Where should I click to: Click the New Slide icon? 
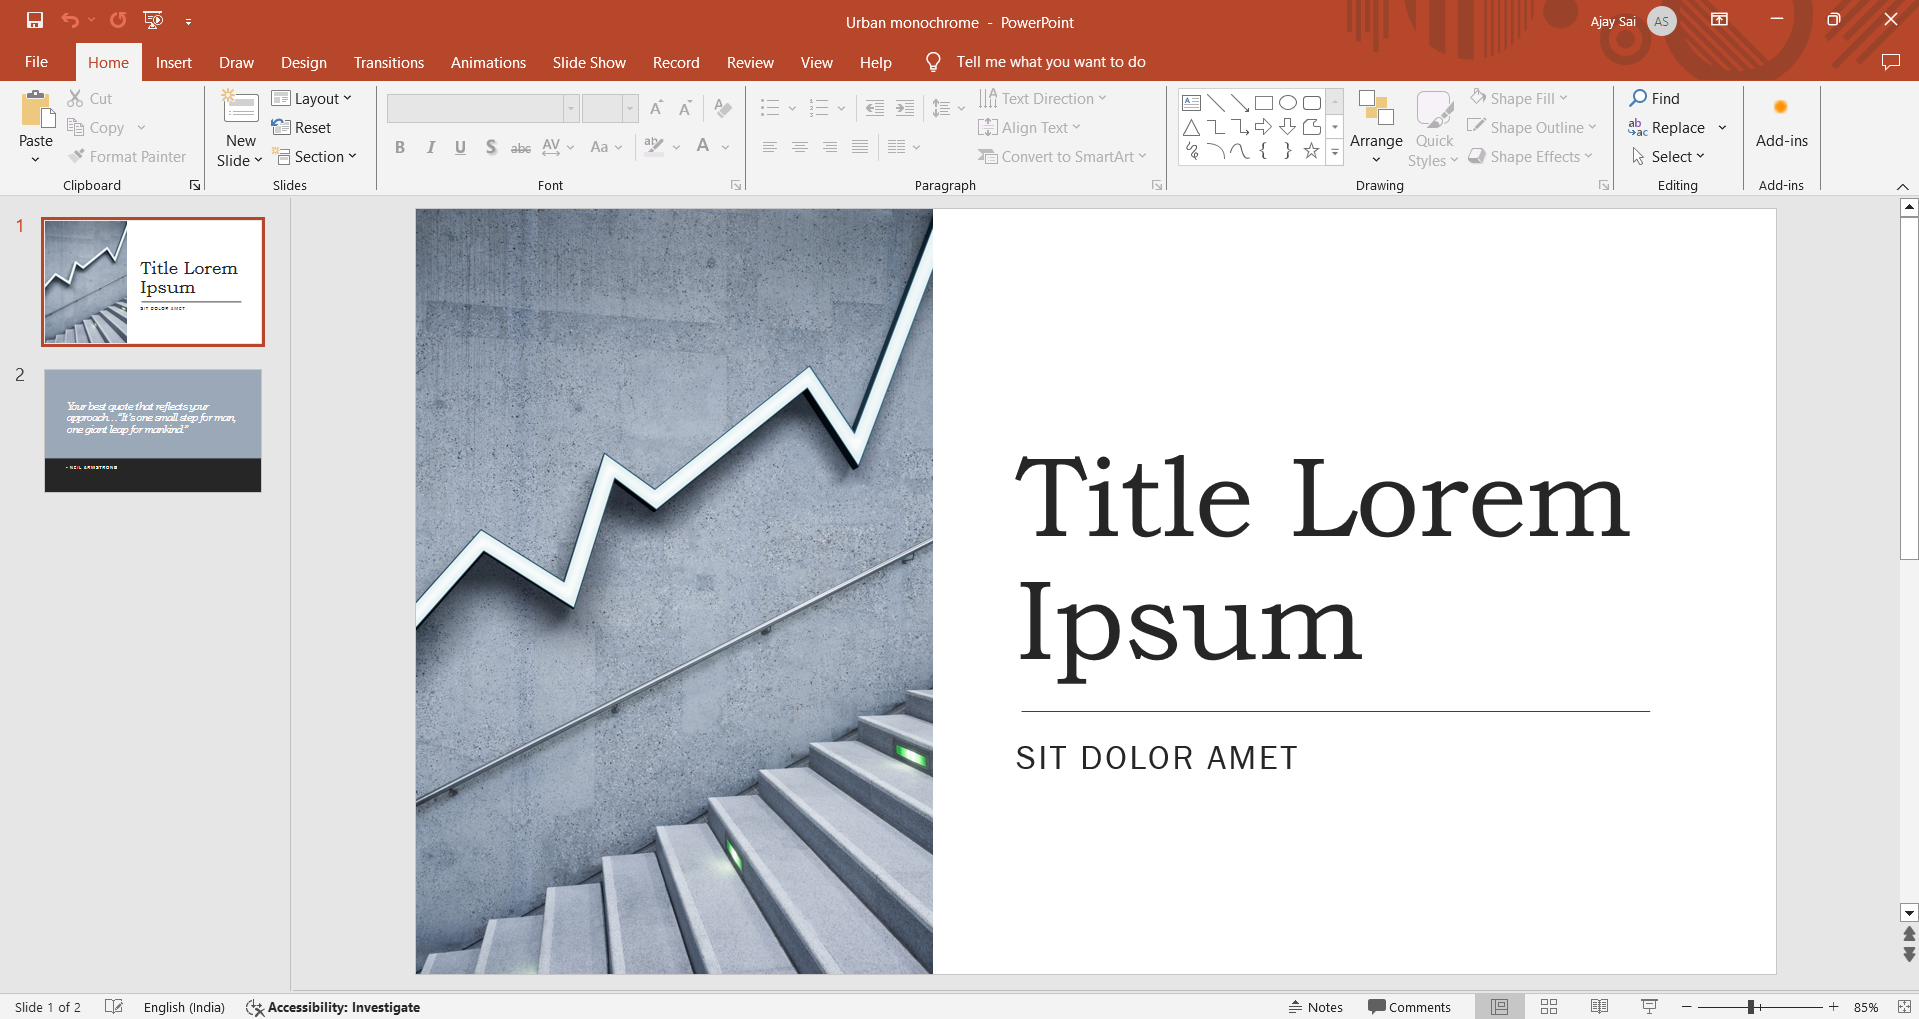coord(240,108)
